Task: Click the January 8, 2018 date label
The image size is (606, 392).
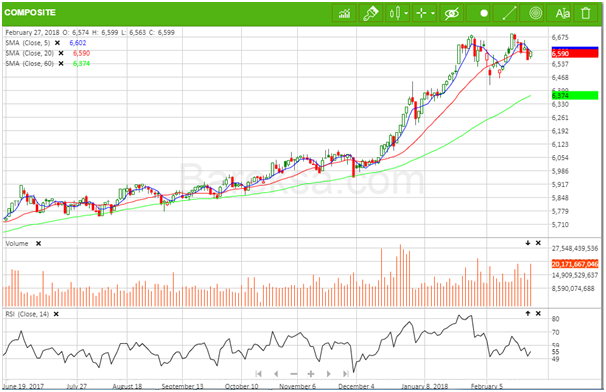Action: (424, 386)
